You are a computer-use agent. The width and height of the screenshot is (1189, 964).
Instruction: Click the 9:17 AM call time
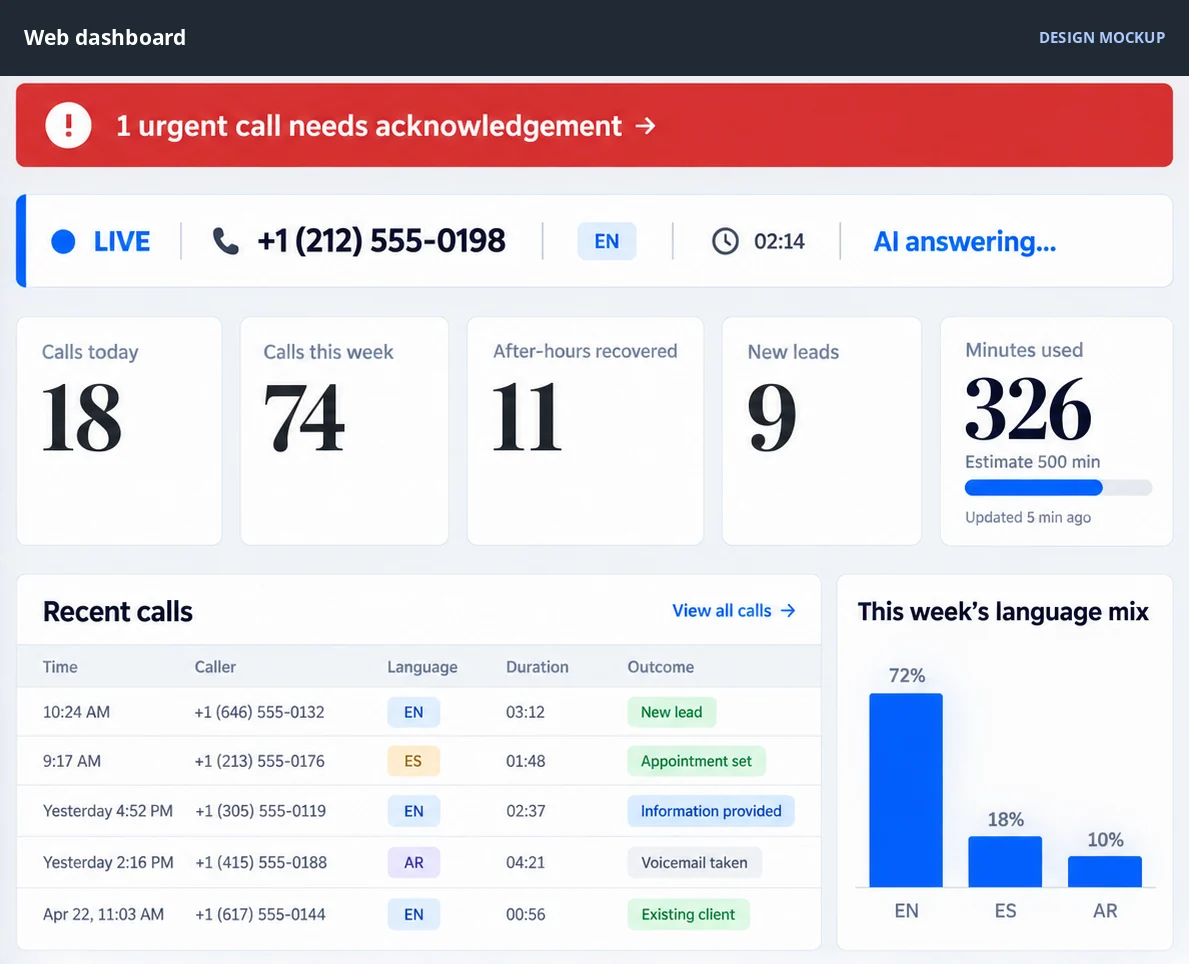coord(71,761)
